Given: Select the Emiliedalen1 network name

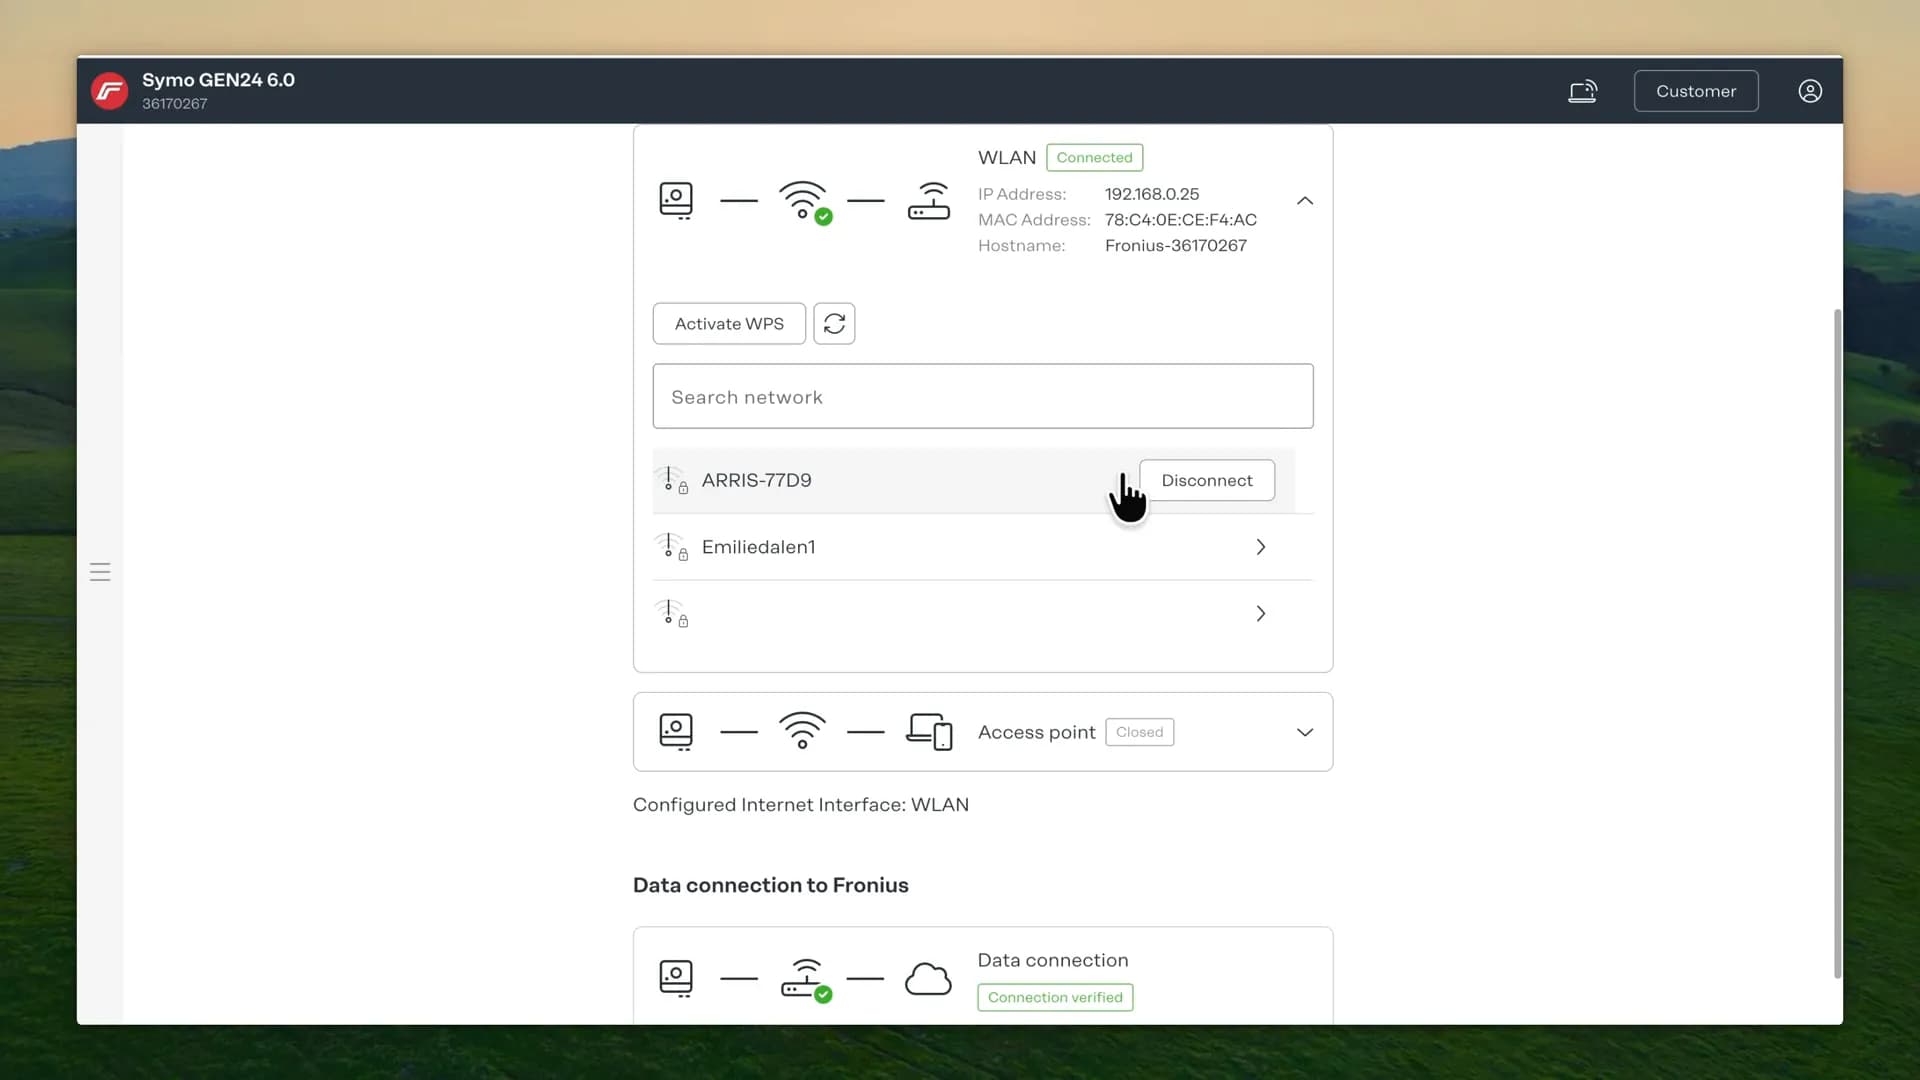Looking at the screenshot, I should (759, 547).
